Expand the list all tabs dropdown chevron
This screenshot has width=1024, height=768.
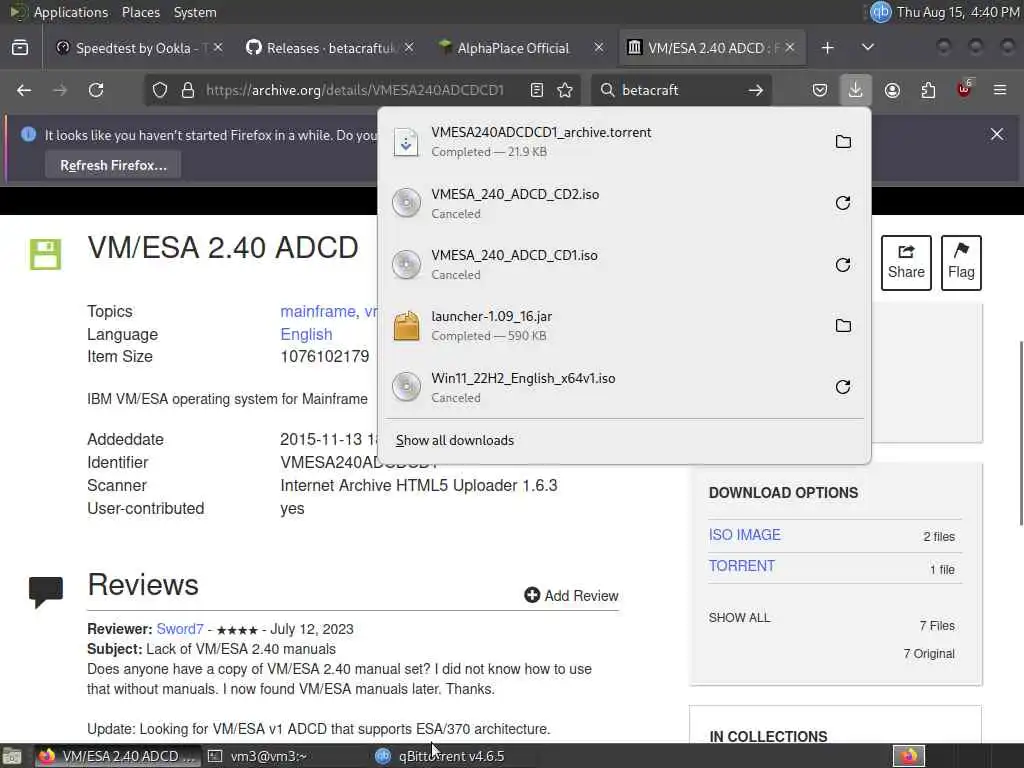click(868, 48)
